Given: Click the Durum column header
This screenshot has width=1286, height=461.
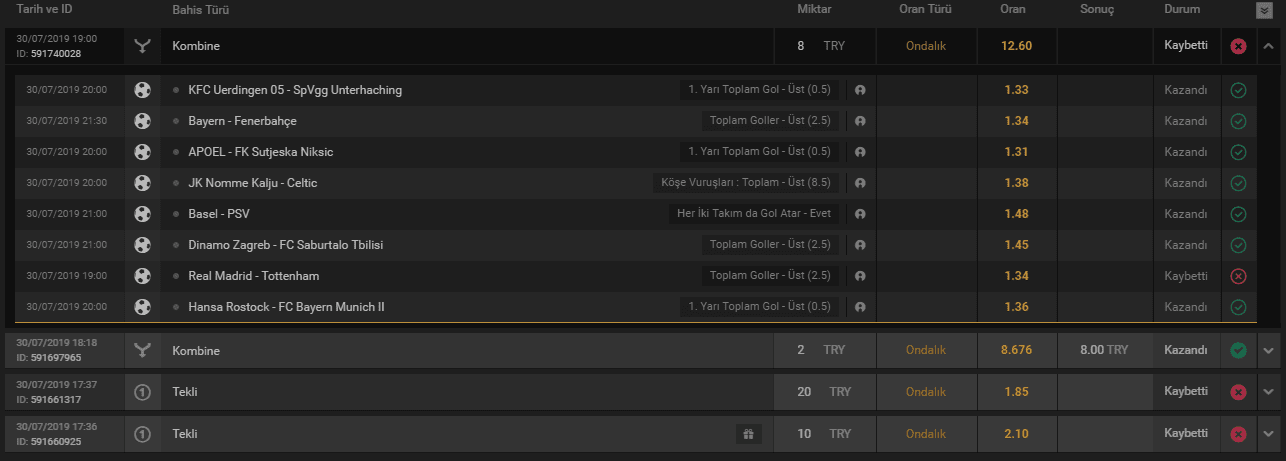Looking at the screenshot, I should 1182,9.
